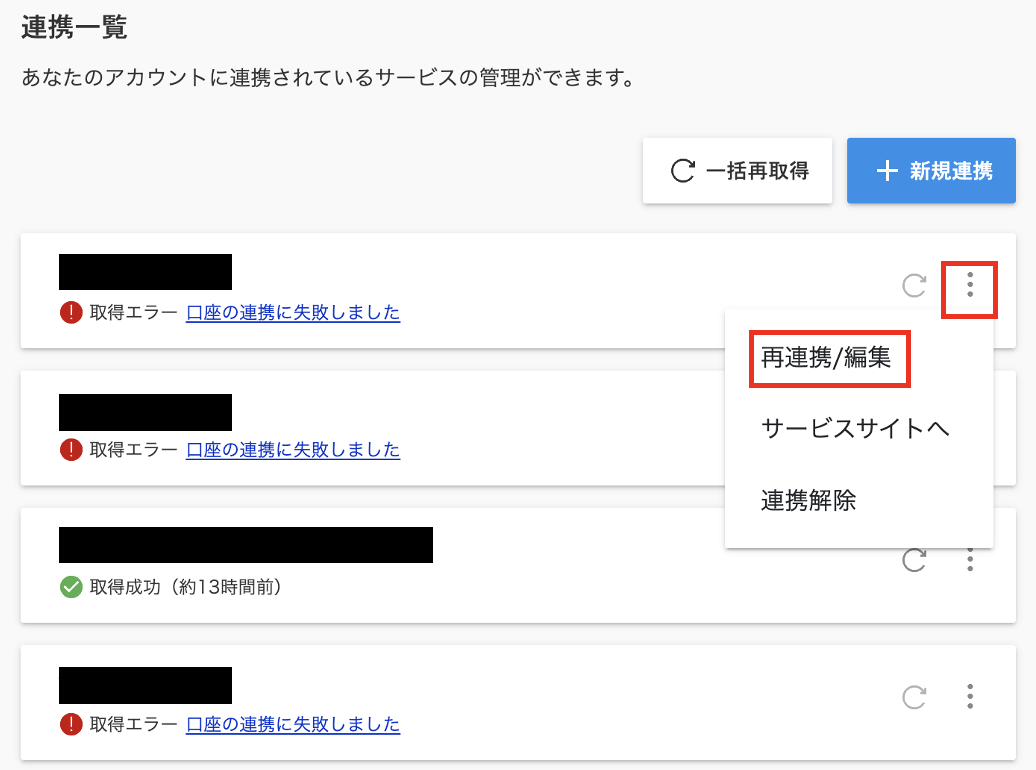1036x770 pixels.
Task: Click the 取得エラー label in the first card
Action: click(133, 312)
